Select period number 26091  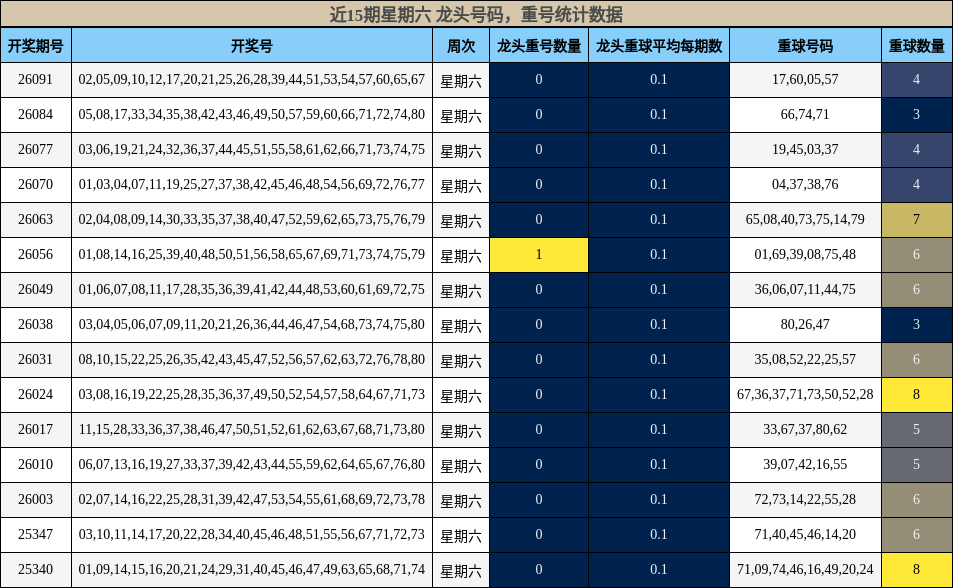[37, 78]
